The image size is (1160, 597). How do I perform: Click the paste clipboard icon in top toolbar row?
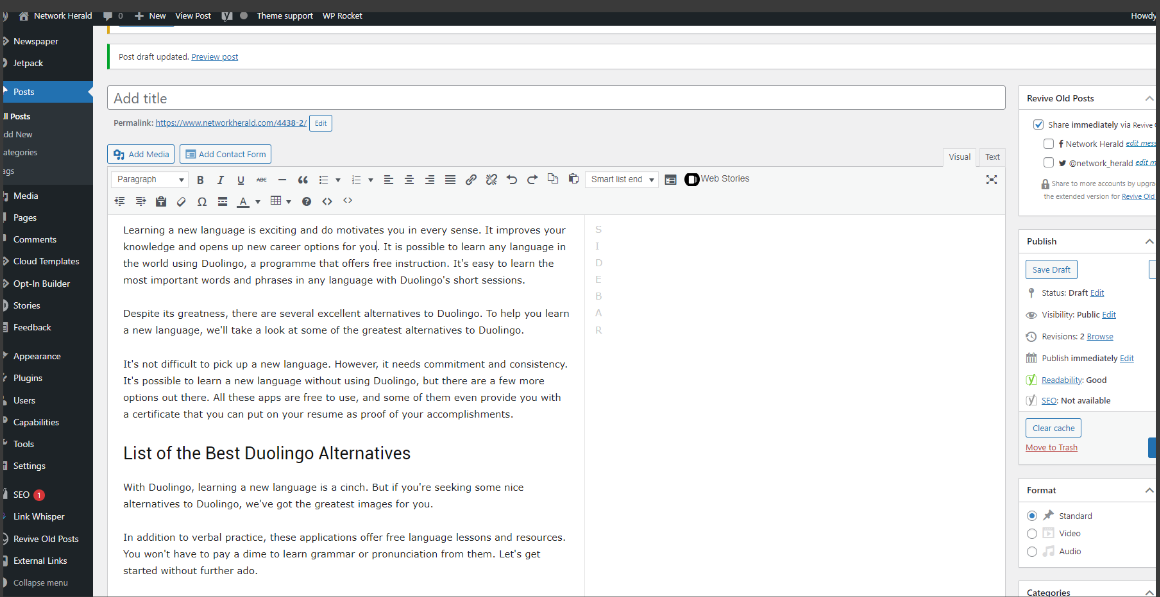point(573,178)
